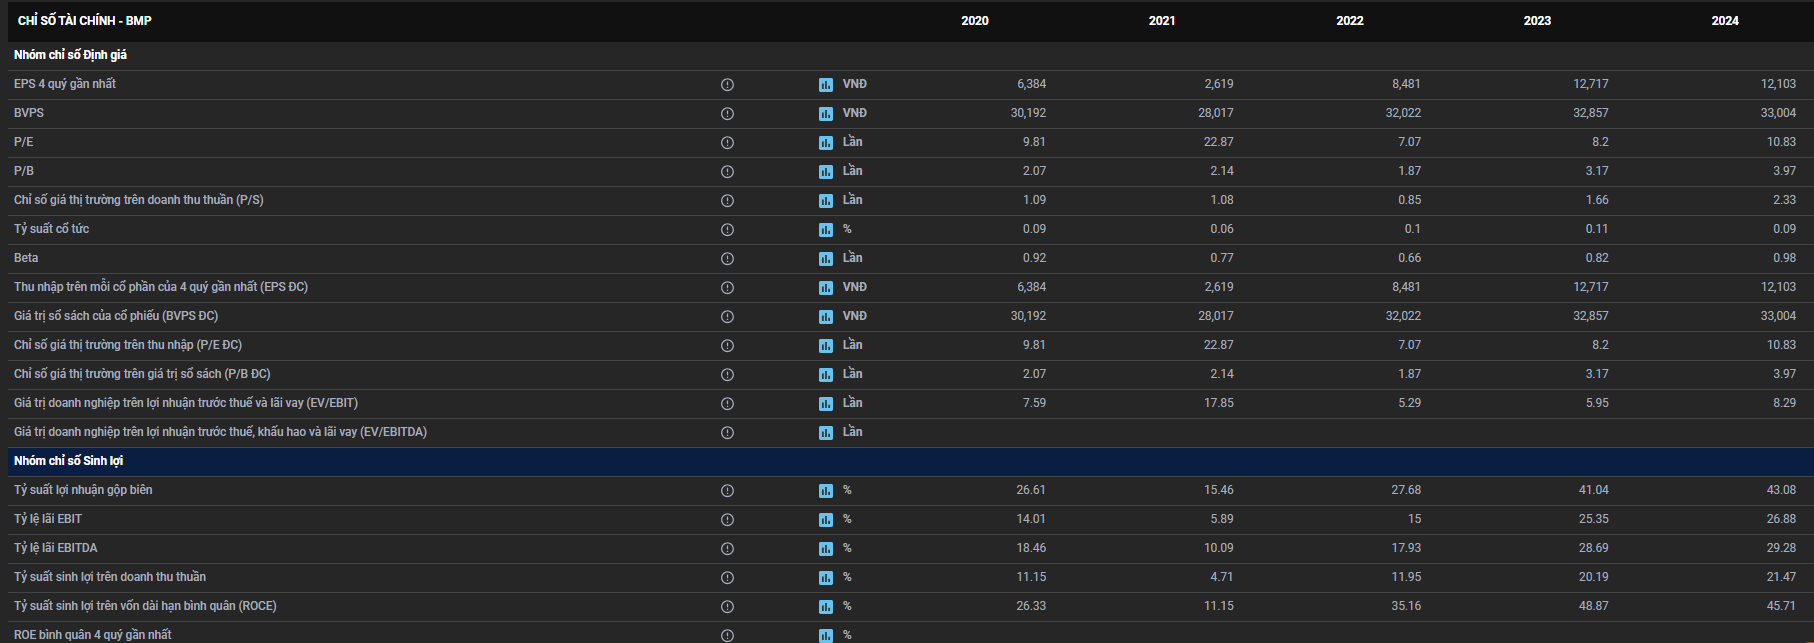Open the chart icon for Tỷ suất cổ tức
1814x643 pixels.
(826, 230)
